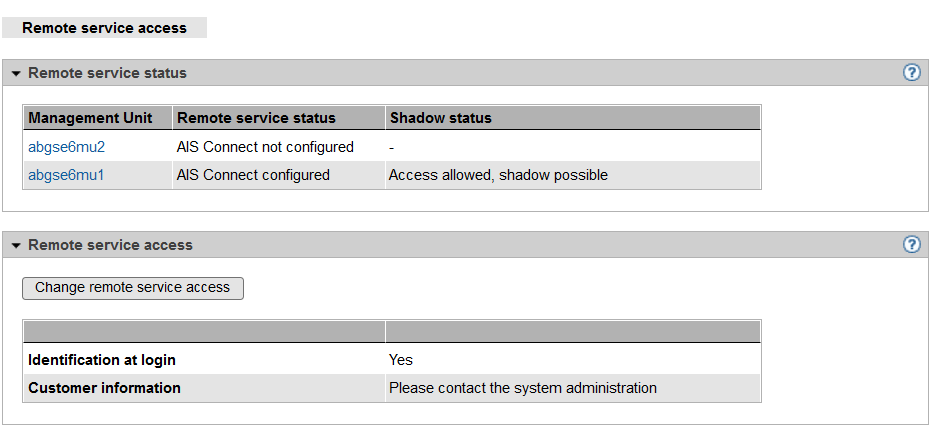Click the Management Unit column header

click(x=90, y=118)
